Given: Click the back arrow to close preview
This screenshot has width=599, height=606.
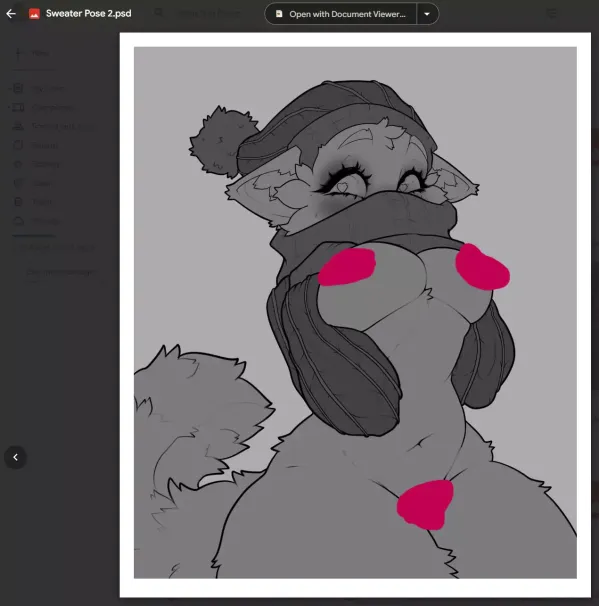Looking at the screenshot, I should 11,14.
